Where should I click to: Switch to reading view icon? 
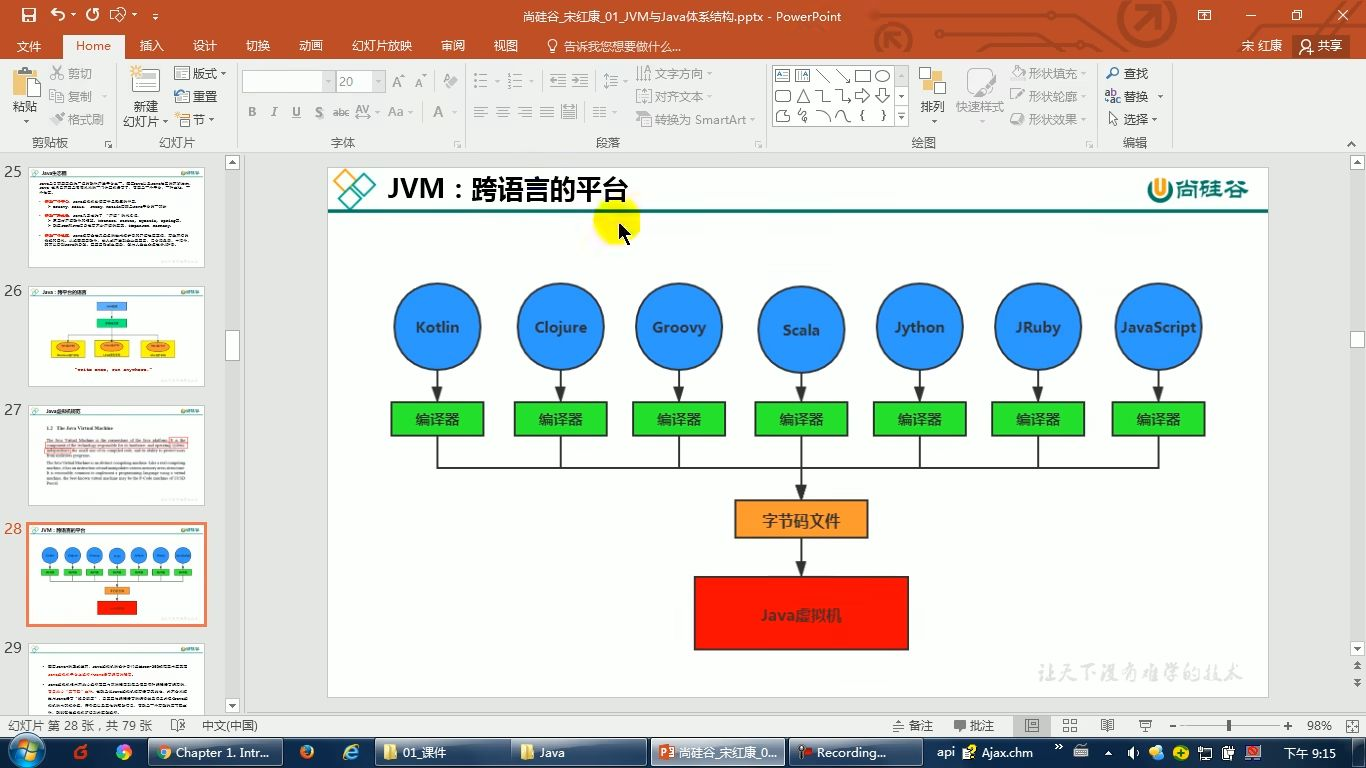pos(1107,726)
